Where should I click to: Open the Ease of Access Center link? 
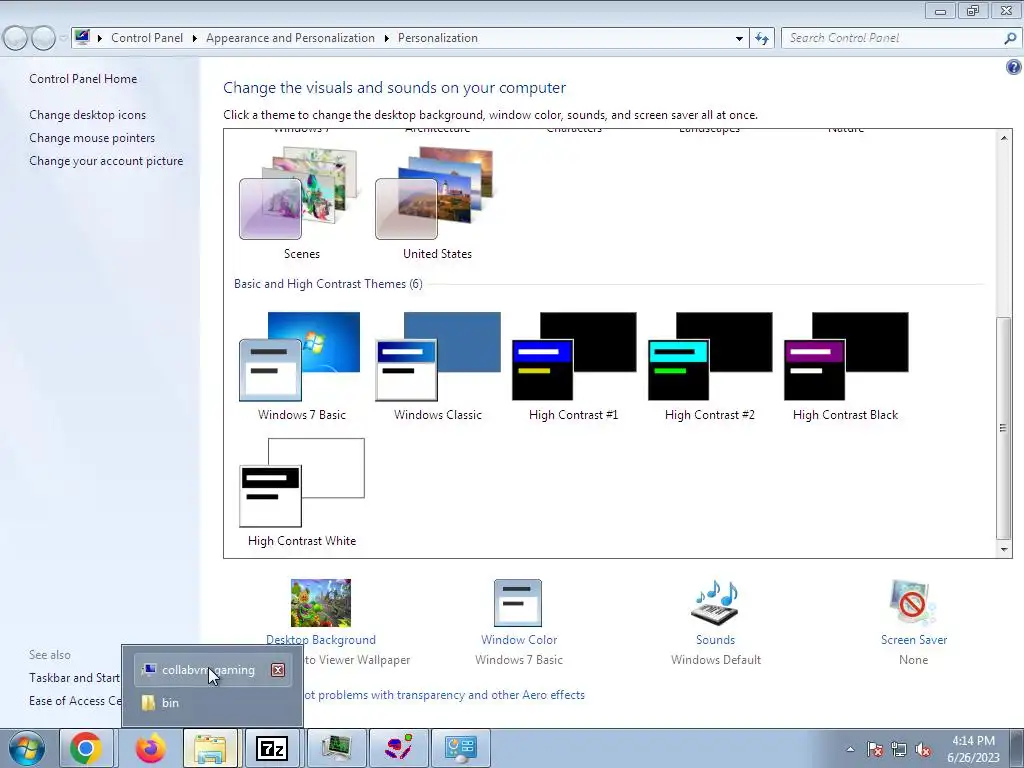75,701
